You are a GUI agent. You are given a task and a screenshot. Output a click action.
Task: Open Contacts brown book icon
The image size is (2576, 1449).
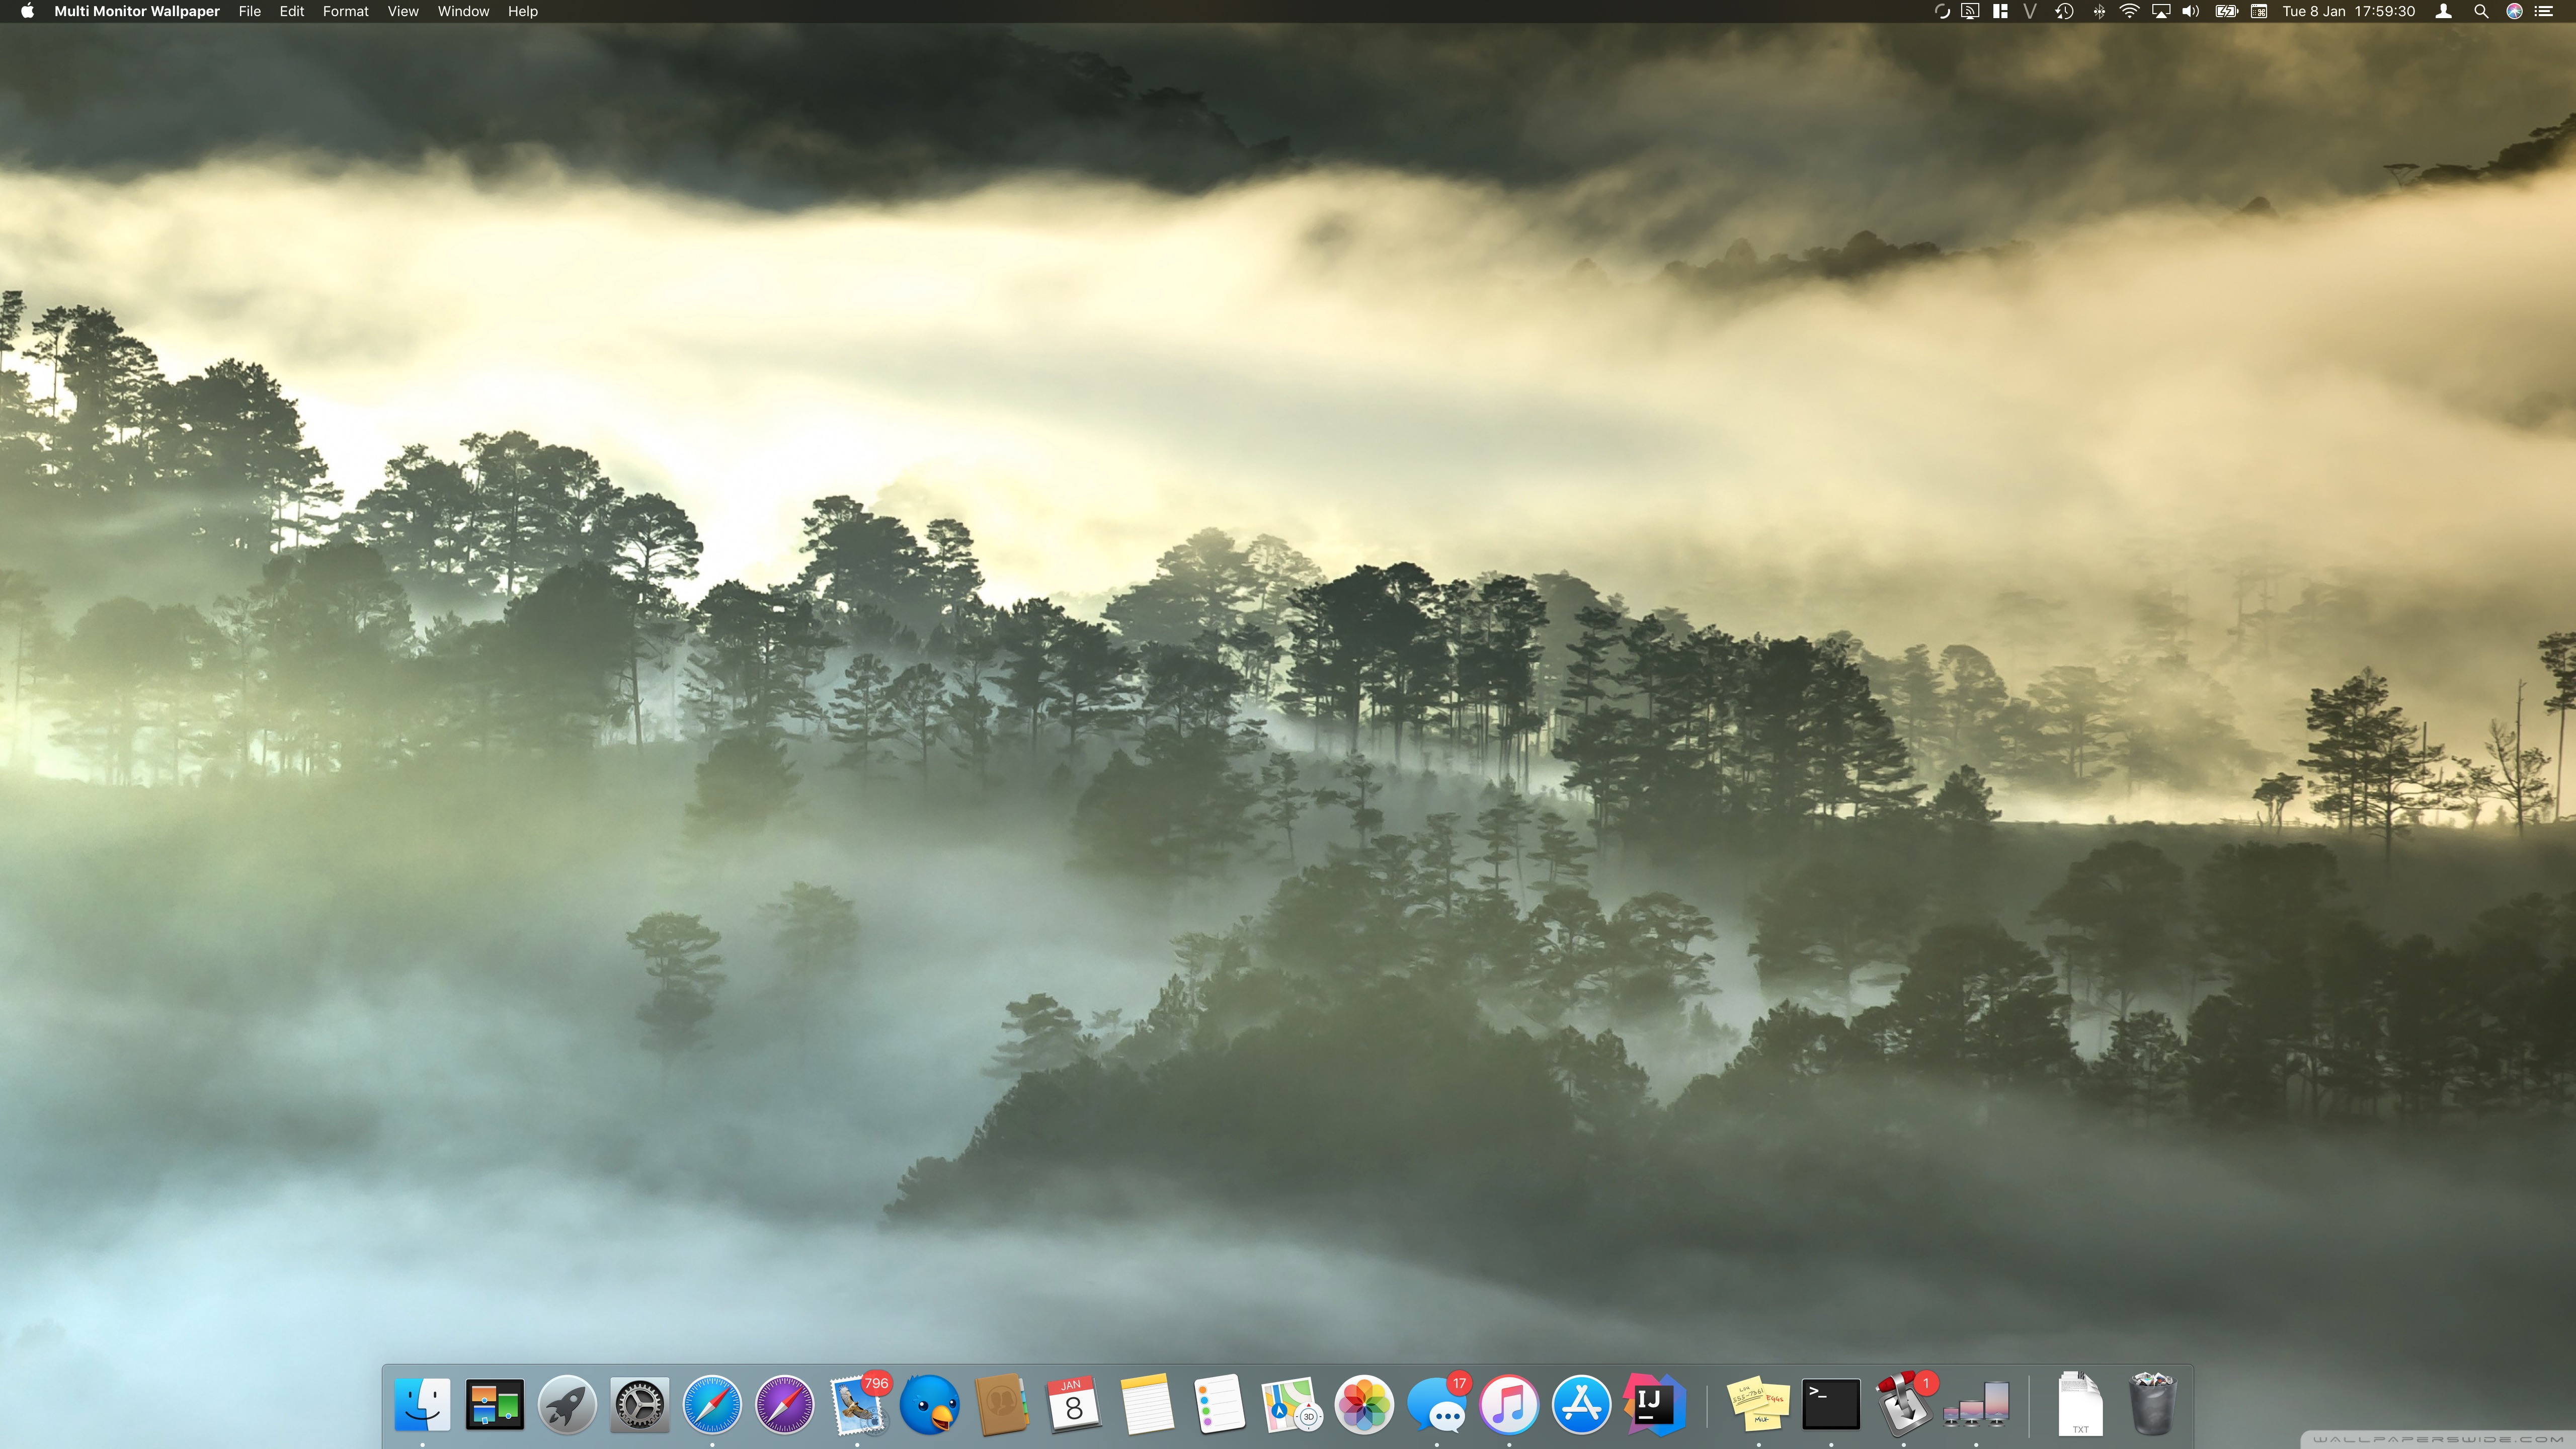1001,1404
